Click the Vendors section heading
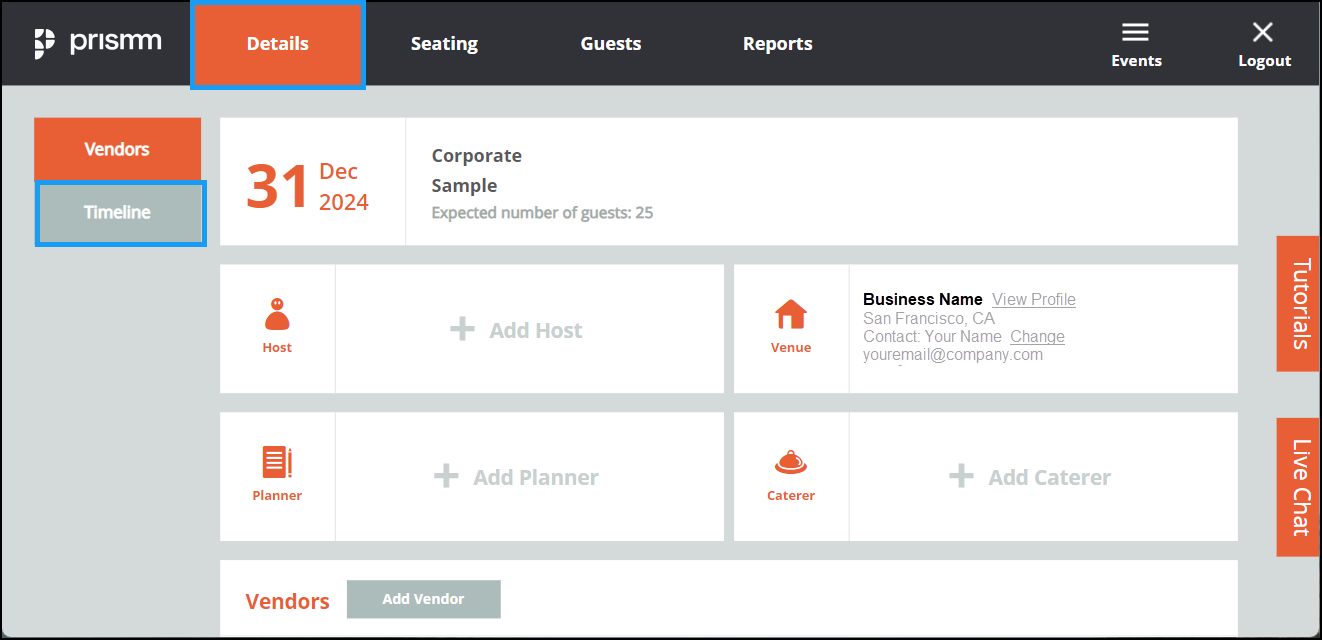1322x640 pixels. pos(288,601)
